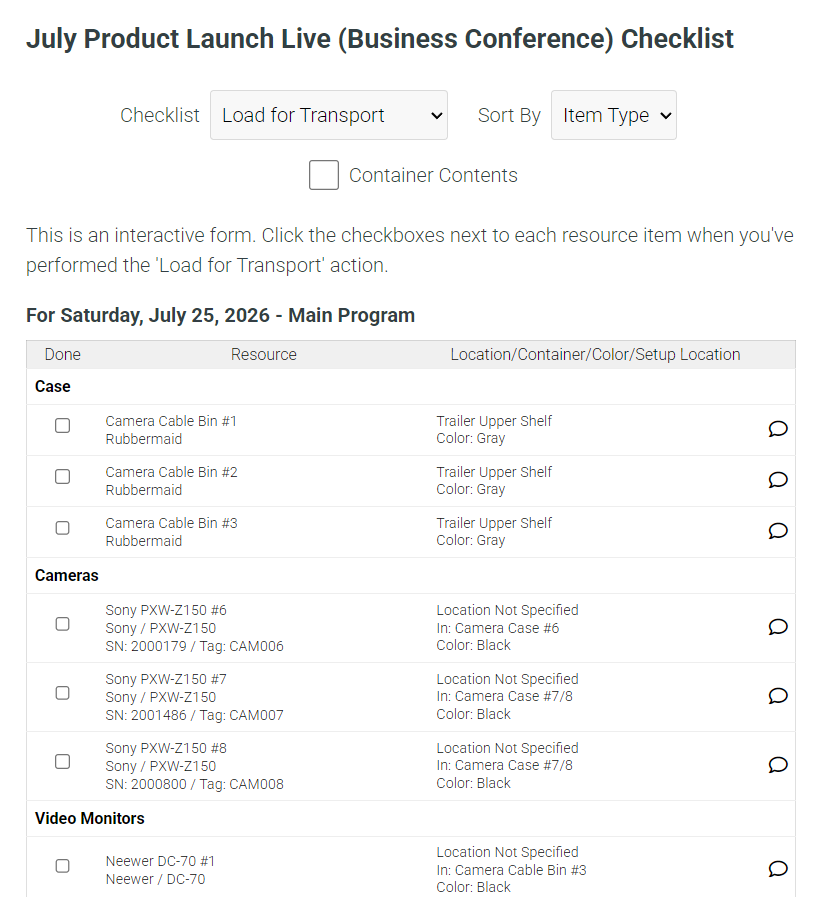Mark Sony PXW-Z150 #7 as loaded
This screenshot has height=897, width=816.
(62, 693)
